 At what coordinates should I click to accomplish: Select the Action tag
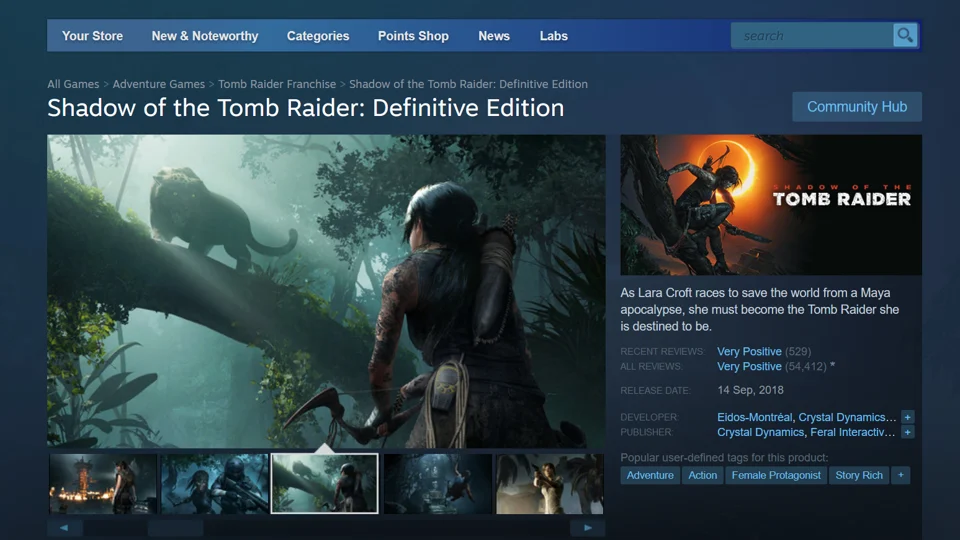click(x=702, y=475)
